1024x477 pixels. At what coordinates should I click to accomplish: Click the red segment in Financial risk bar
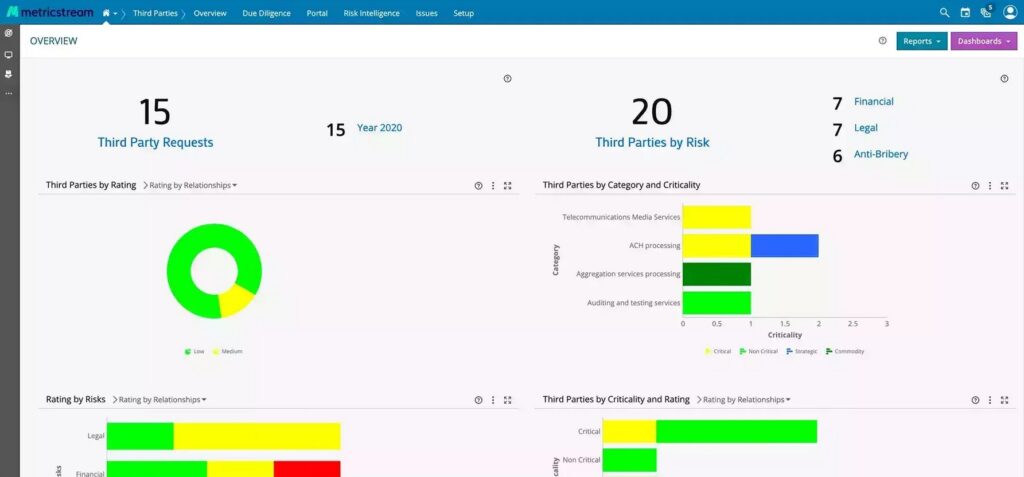(x=307, y=469)
